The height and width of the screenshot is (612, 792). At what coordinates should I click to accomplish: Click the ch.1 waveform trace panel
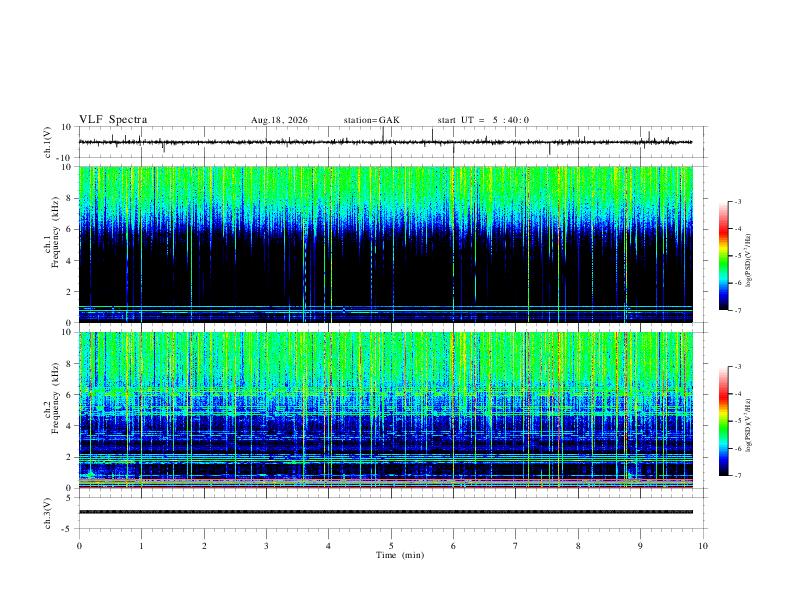(x=386, y=142)
